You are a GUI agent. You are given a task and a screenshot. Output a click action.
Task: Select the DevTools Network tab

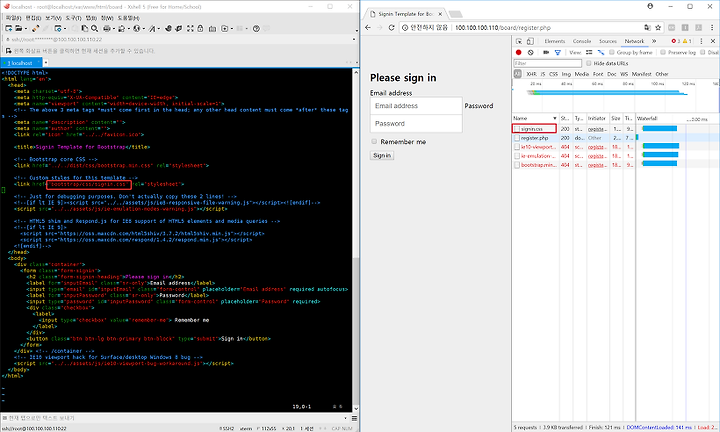(634, 41)
